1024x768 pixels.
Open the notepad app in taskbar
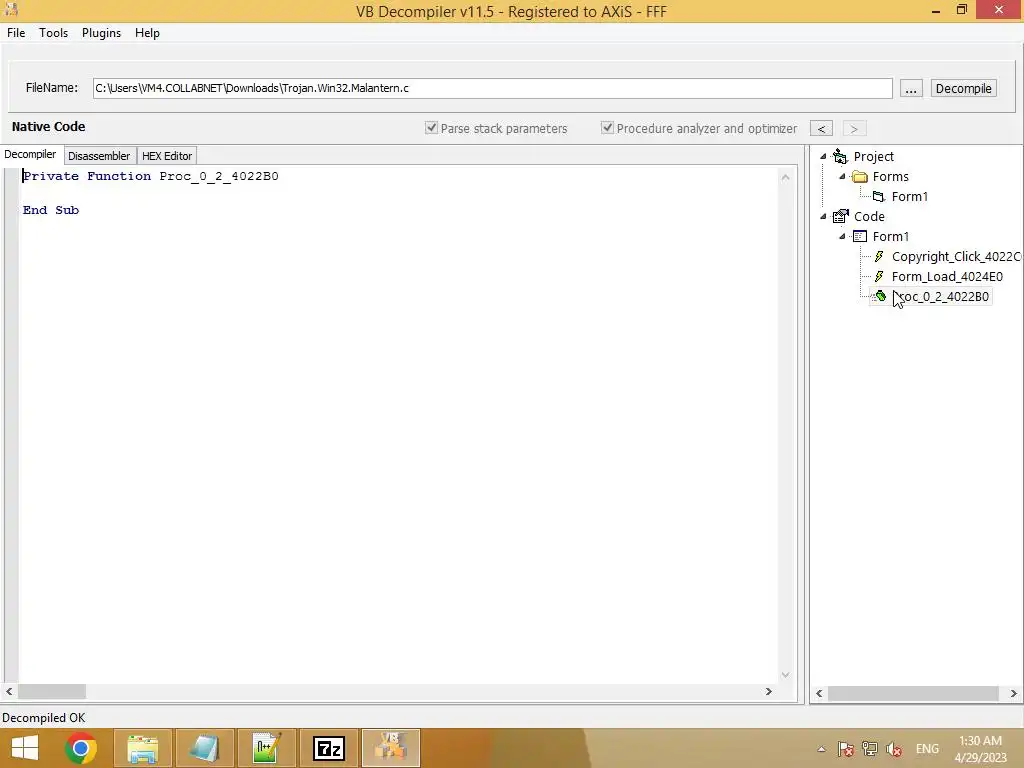pos(204,748)
